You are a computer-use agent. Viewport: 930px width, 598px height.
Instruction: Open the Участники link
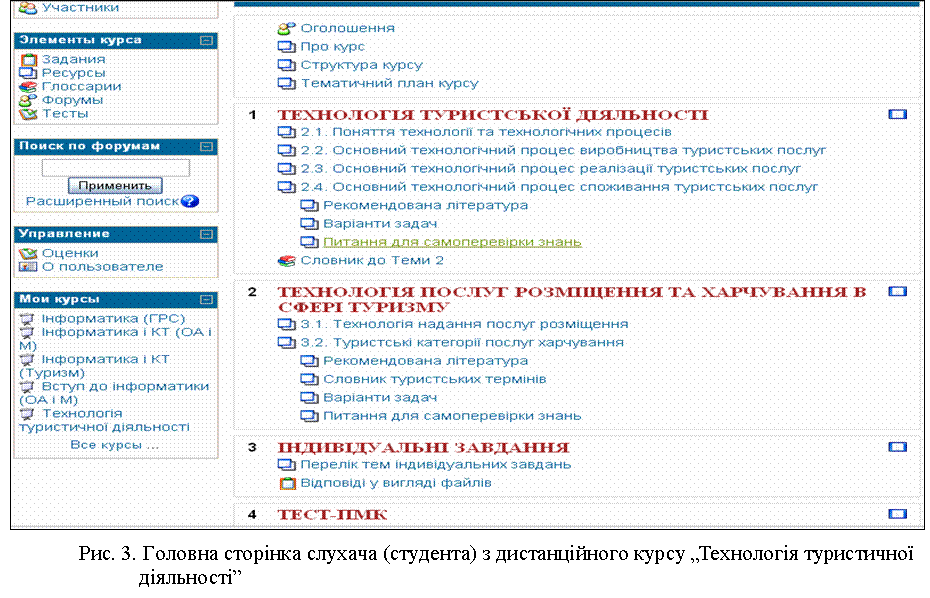point(80,8)
